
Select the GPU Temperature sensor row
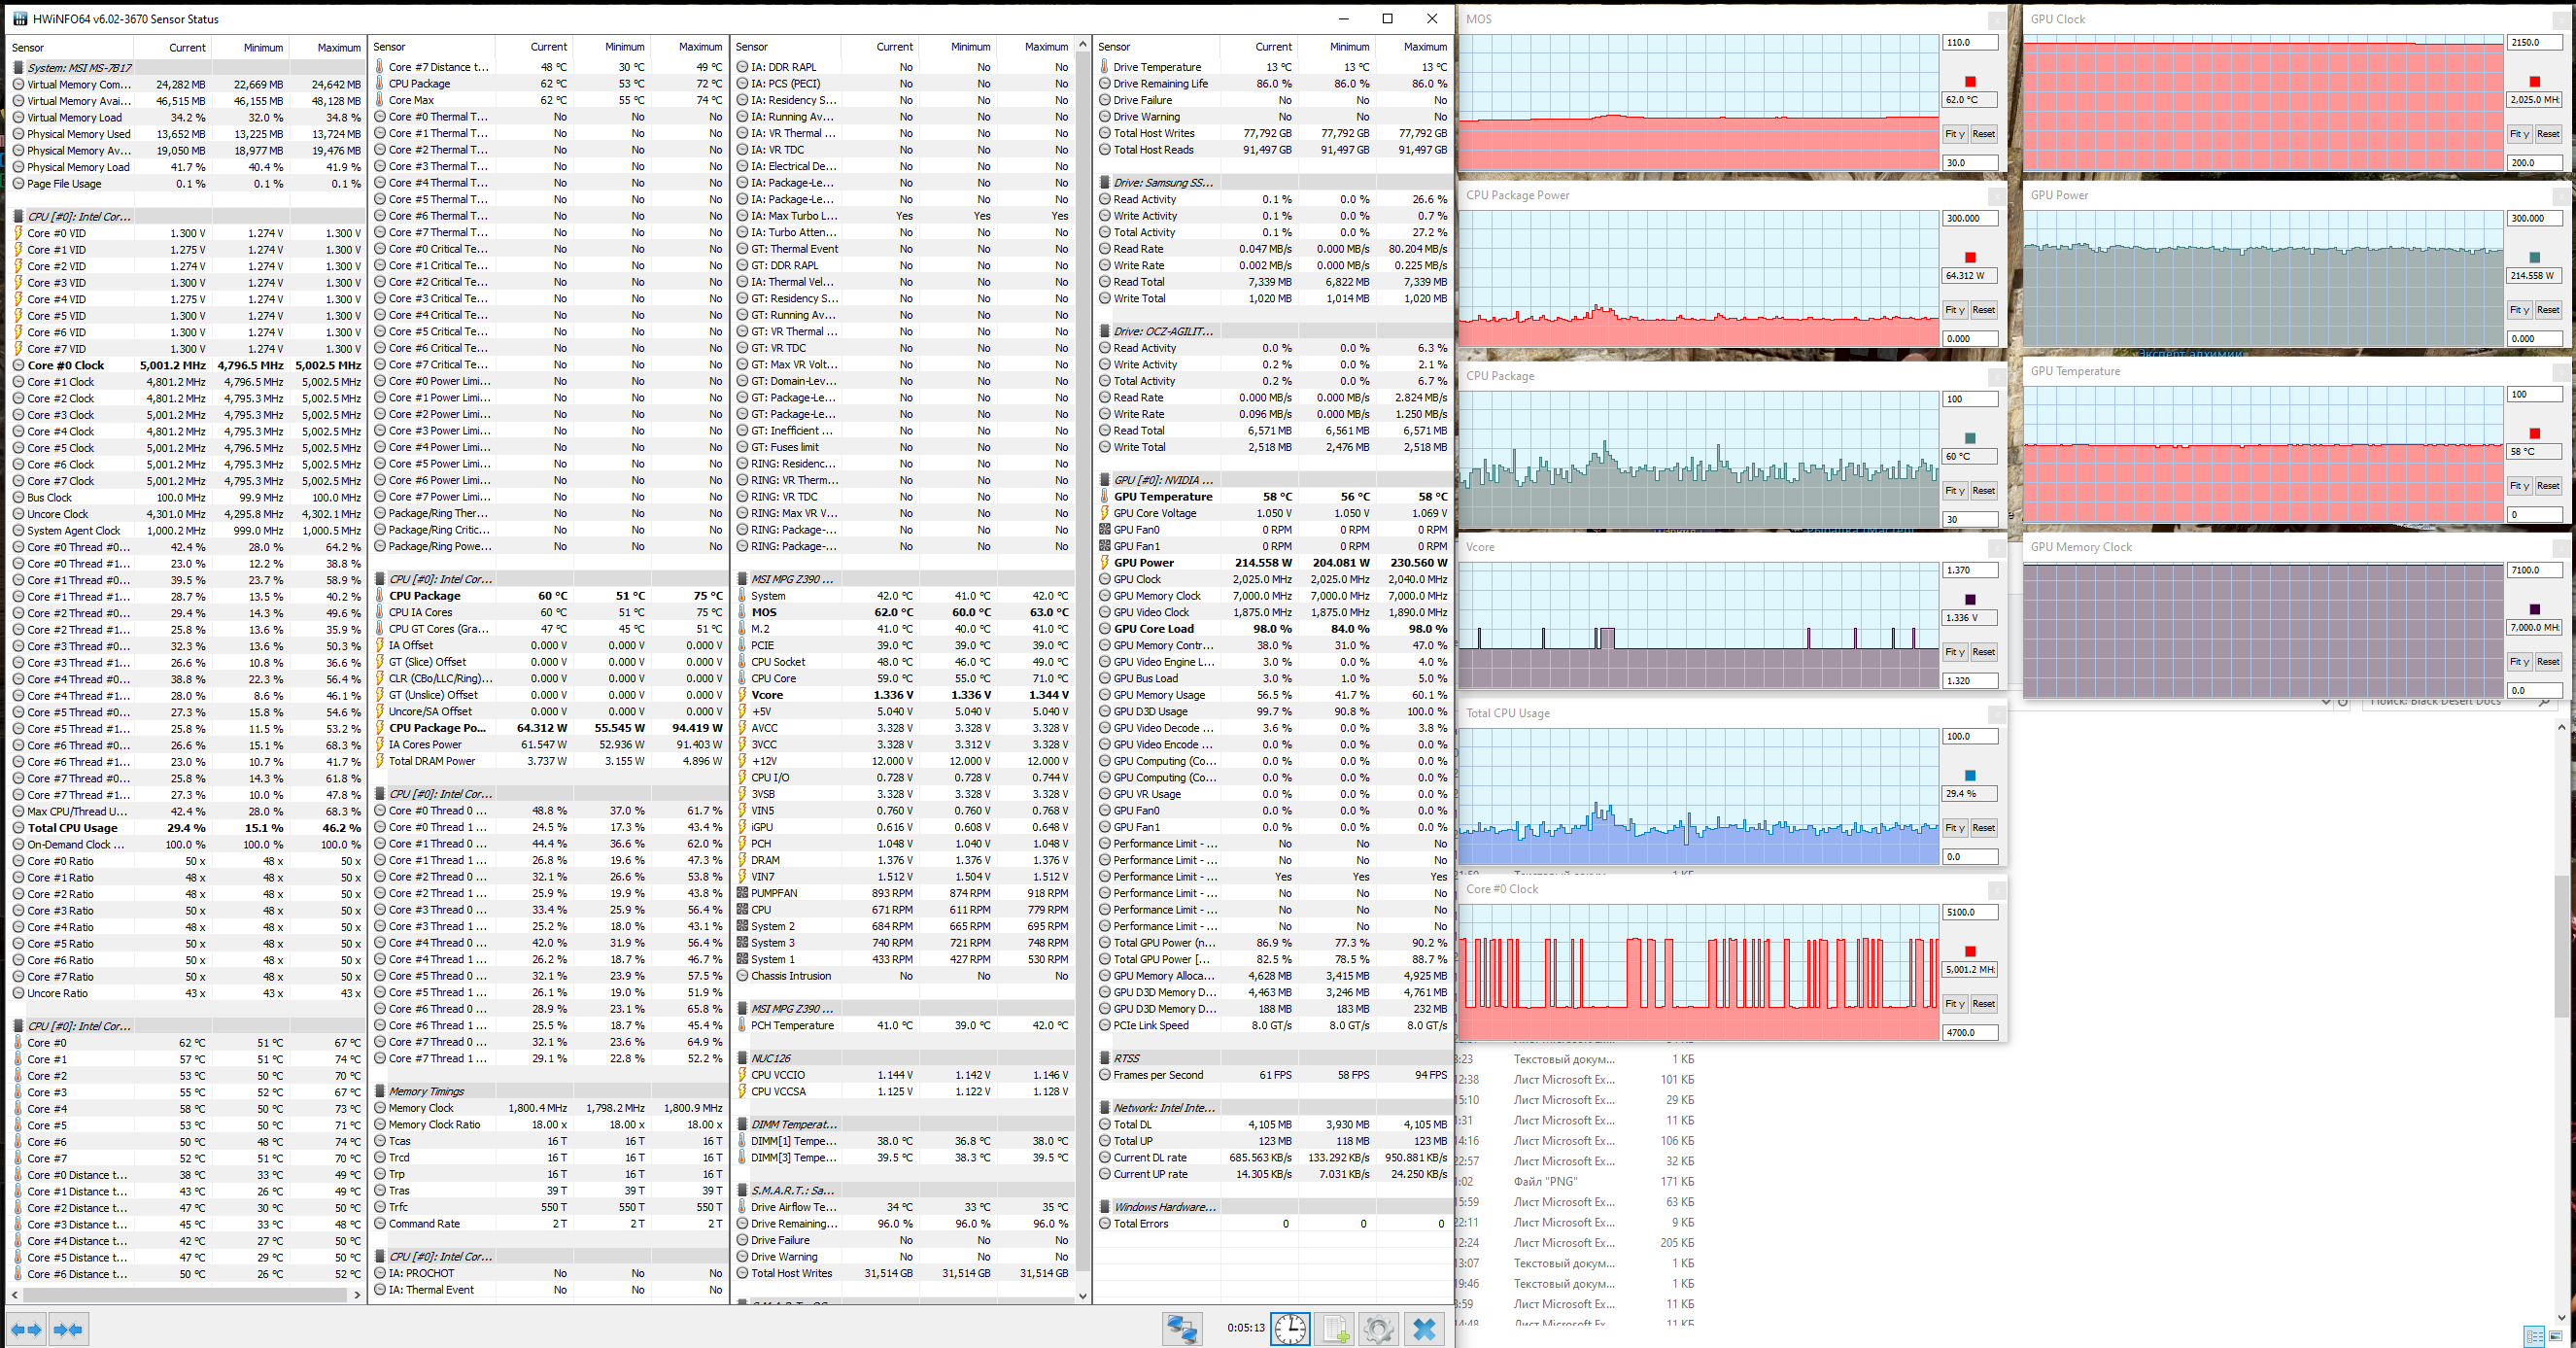(1162, 497)
